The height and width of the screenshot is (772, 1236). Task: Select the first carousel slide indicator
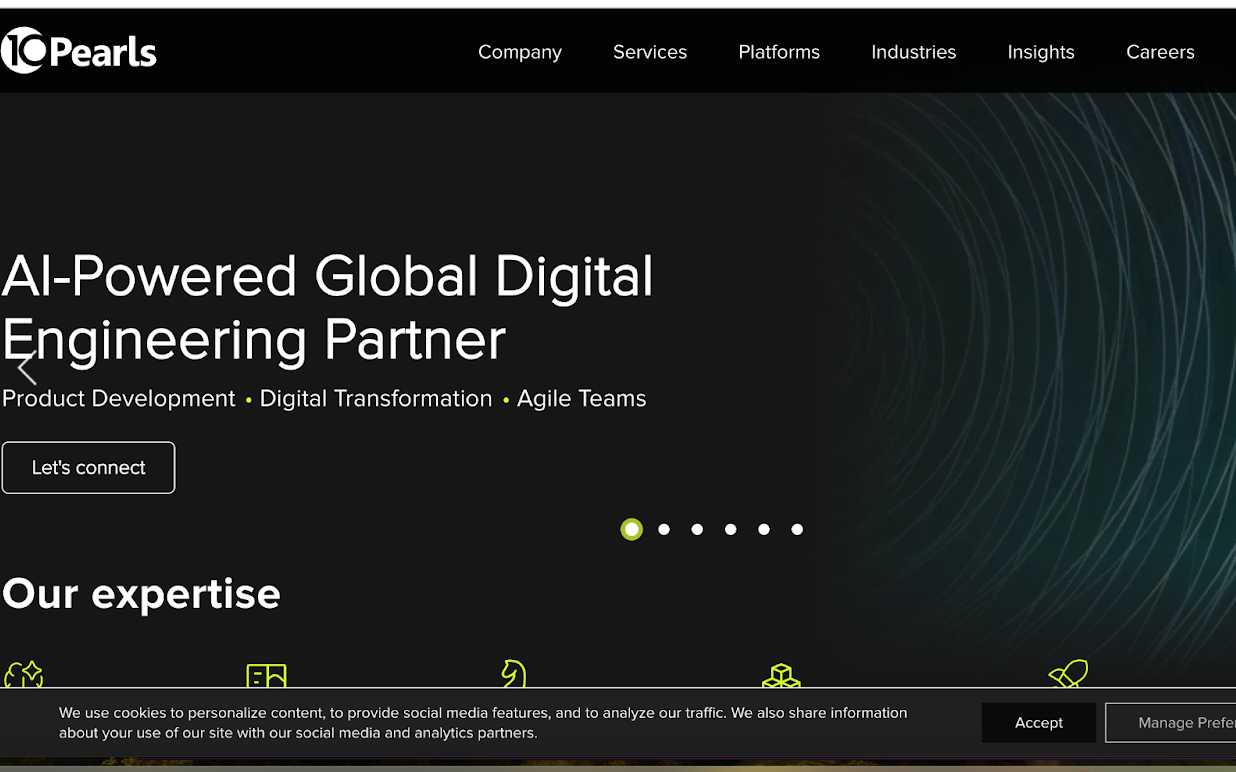click(631, 529)
